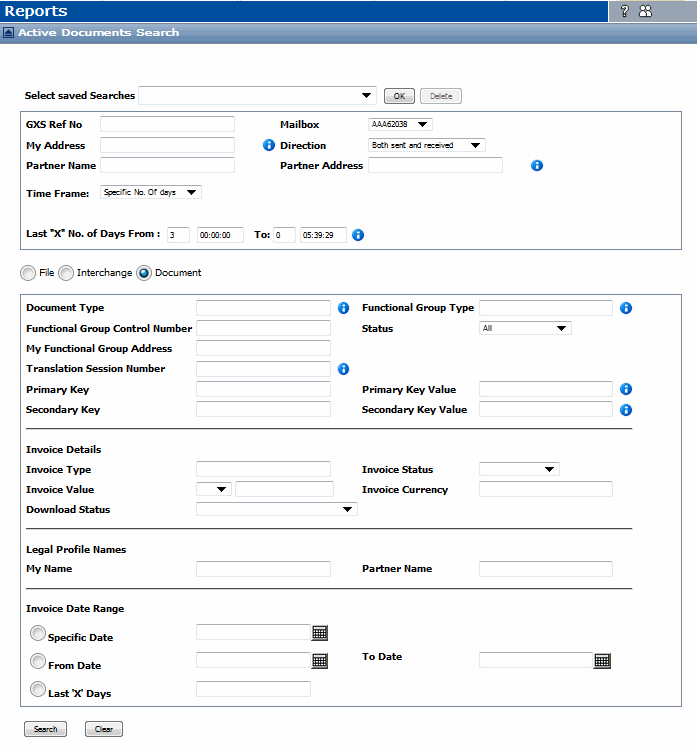Click info icon beside Functional Group Type
This screenshot has height=751, width=697.
click(626, 308)
